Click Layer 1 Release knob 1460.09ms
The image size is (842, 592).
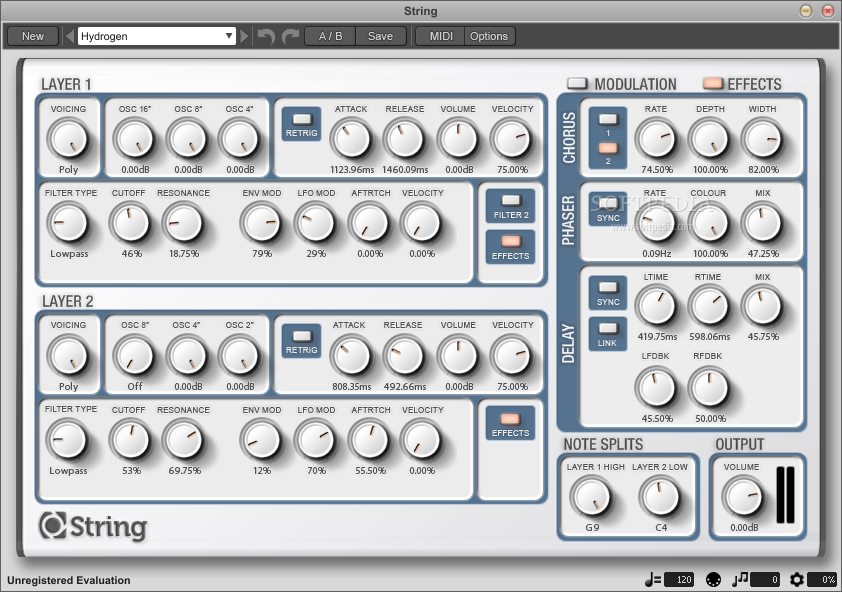[x=404, y=139]
